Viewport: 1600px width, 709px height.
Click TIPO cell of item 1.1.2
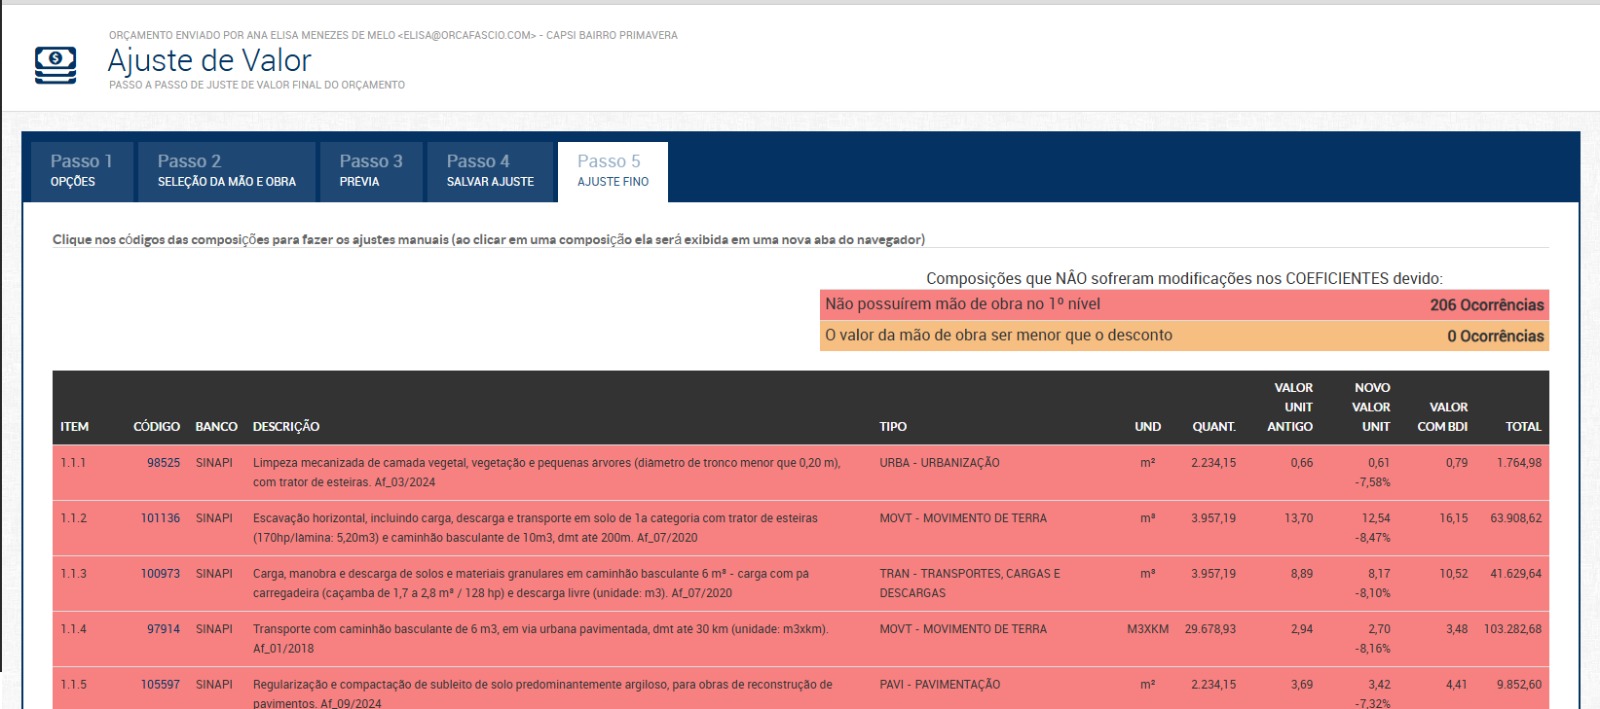963,518
